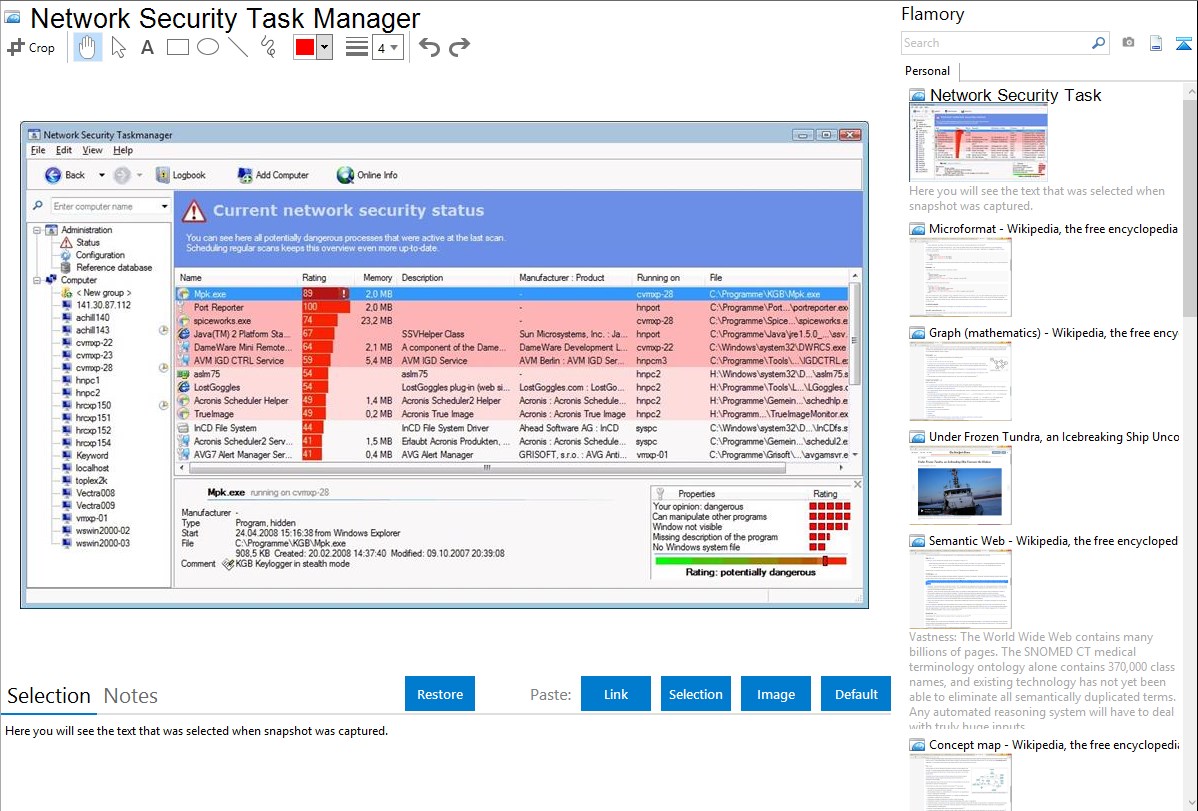Image resolution: width=1198 pixels, height=811 pixels.
Task: Click the Paste Link button
Action: click(616, 694)
